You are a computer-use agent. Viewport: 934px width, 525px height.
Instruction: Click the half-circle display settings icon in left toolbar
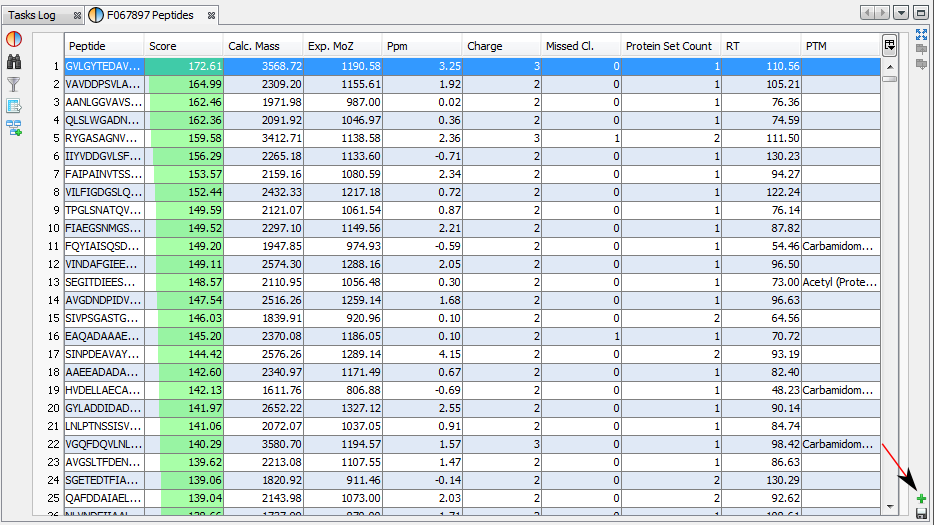coord(14,40)
